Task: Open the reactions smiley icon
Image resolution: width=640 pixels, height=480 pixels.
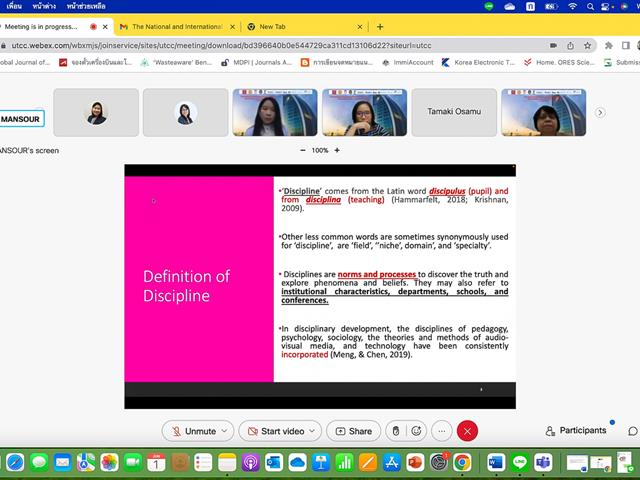Action: tap(416, 431)
